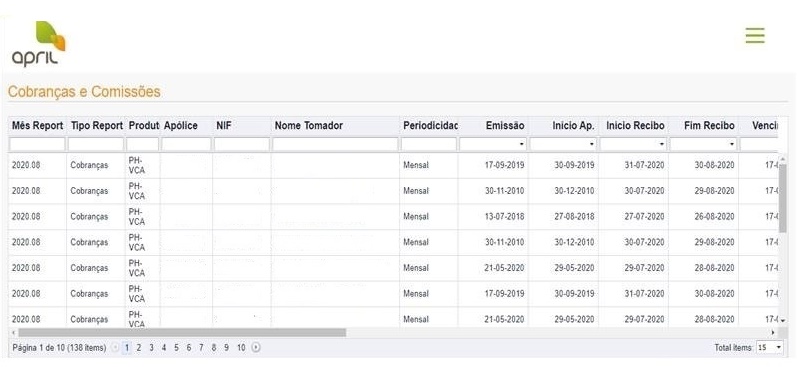Click Inicio Recibo cell 27-07-2020
This screenshot has width=797, height=367.
[644, 217]
